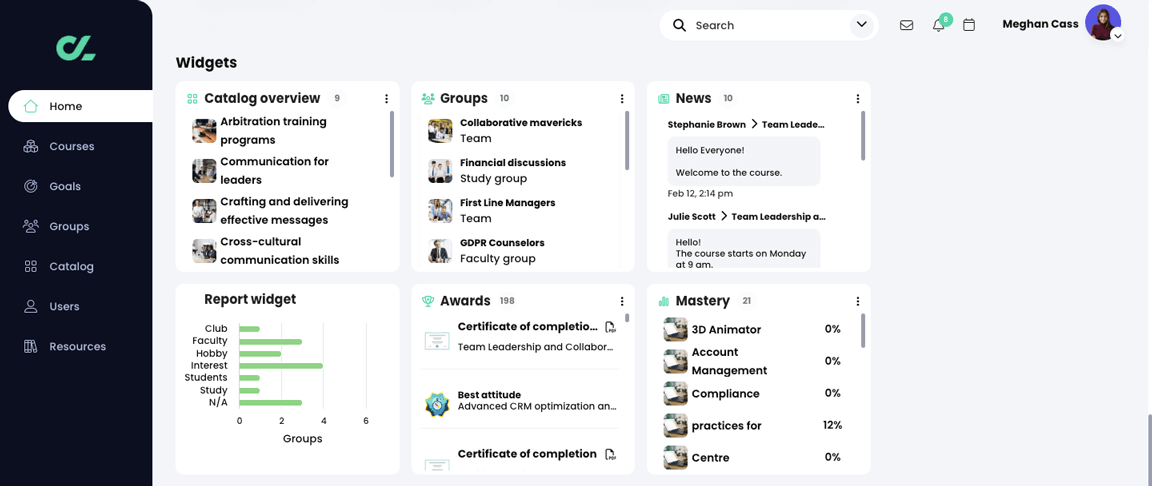Click the Groups widget scrollbar
This screenshot has width=1152, height=486.
point(627,140)
